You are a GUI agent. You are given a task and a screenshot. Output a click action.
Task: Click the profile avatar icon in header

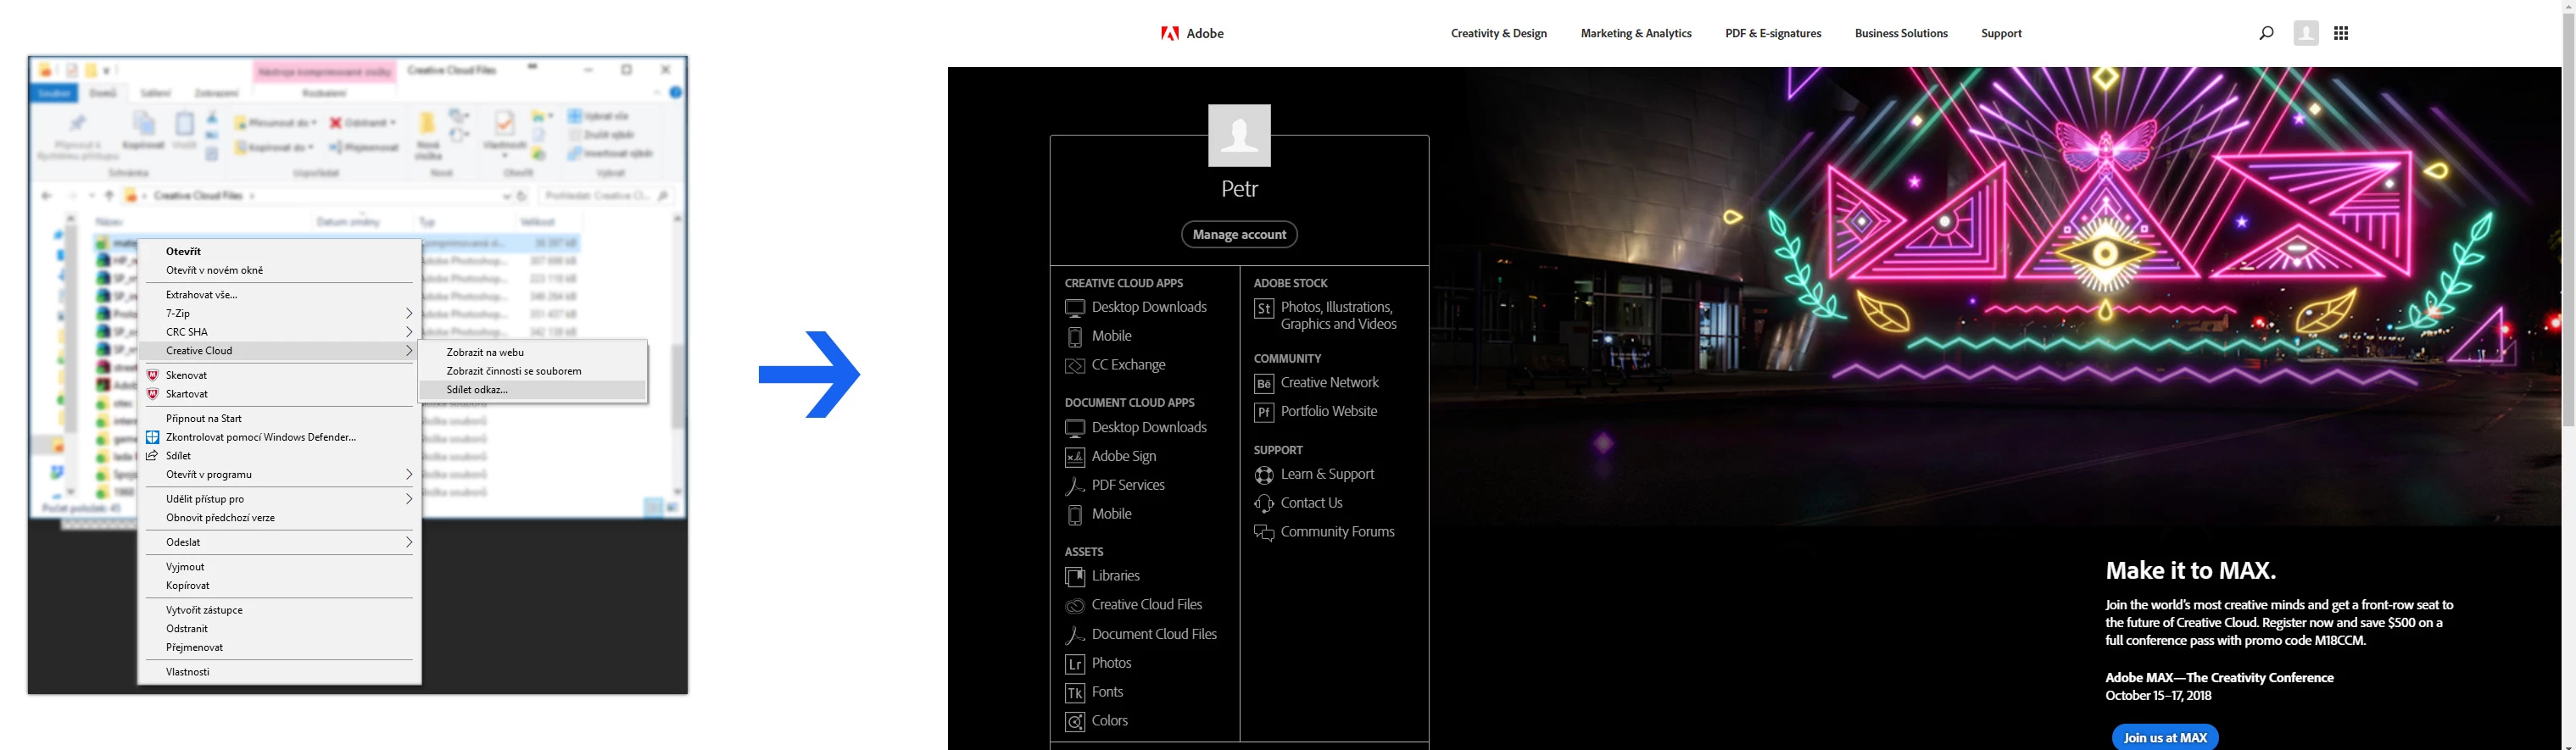2306,33
